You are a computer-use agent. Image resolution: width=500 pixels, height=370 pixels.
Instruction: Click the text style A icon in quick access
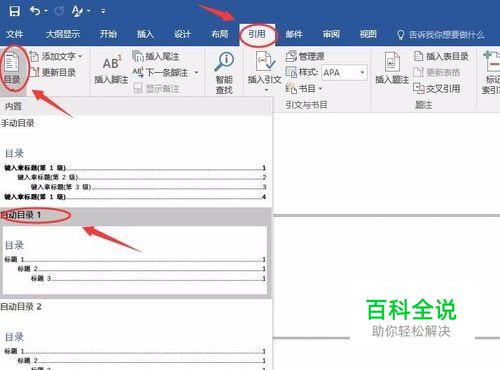[77, 11]
